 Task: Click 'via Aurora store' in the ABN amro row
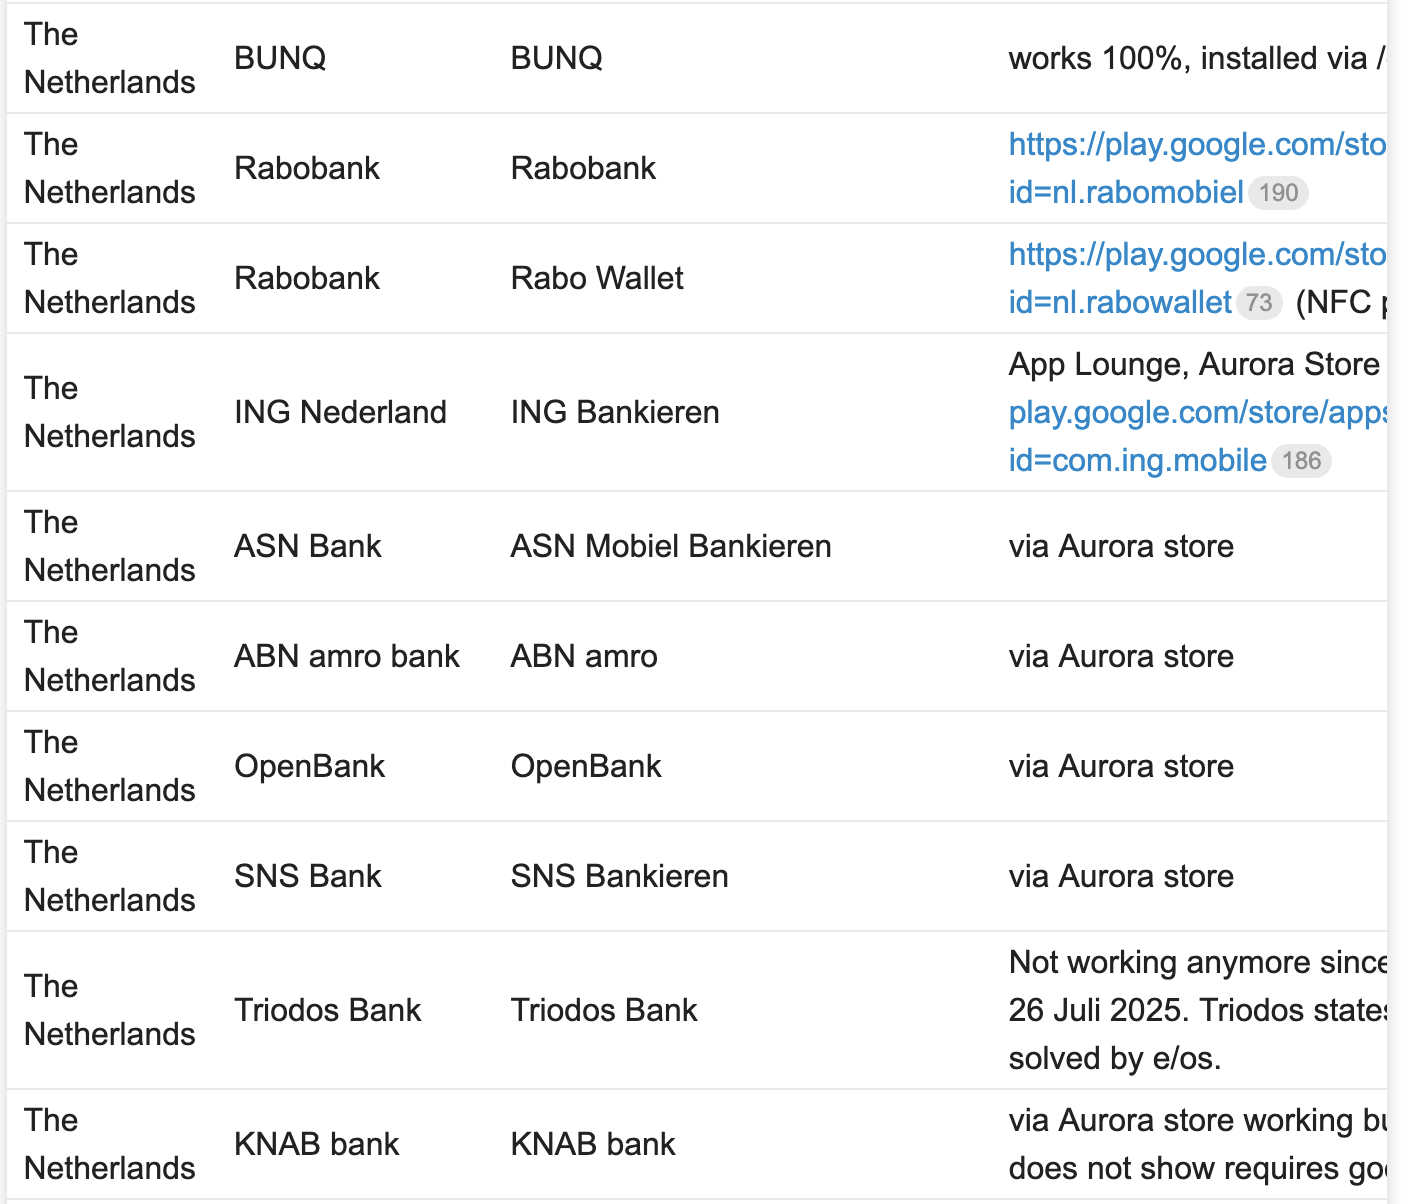click(x=1121, y=656)
